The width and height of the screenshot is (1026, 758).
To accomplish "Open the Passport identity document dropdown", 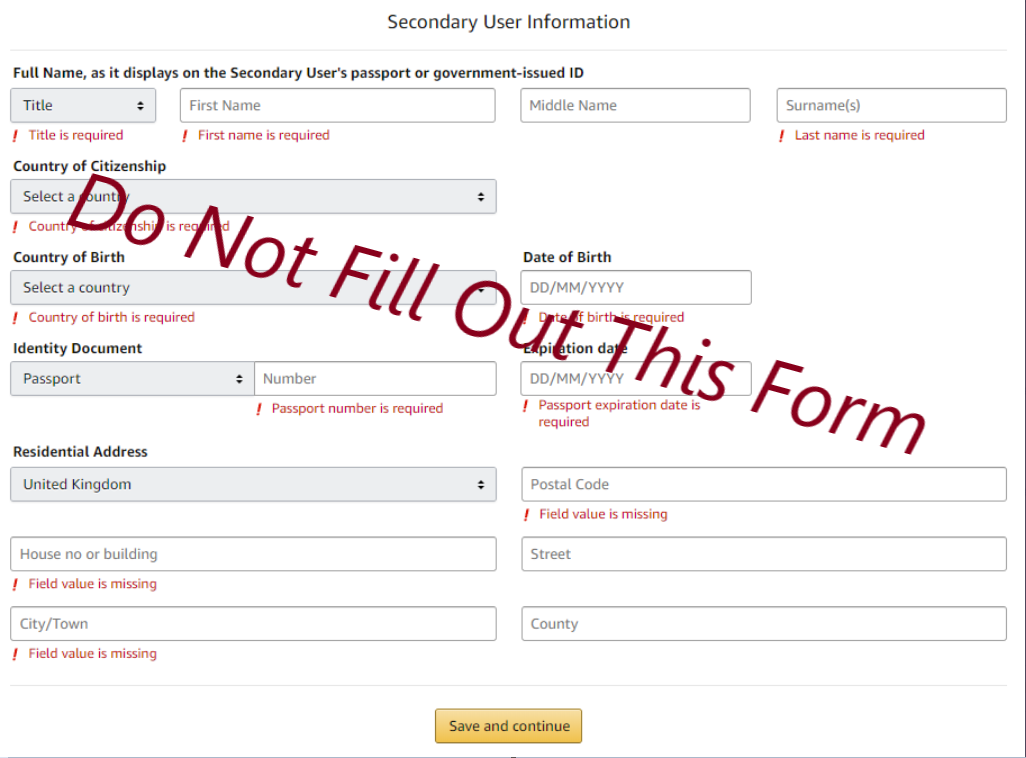I will tap(132, 379).
